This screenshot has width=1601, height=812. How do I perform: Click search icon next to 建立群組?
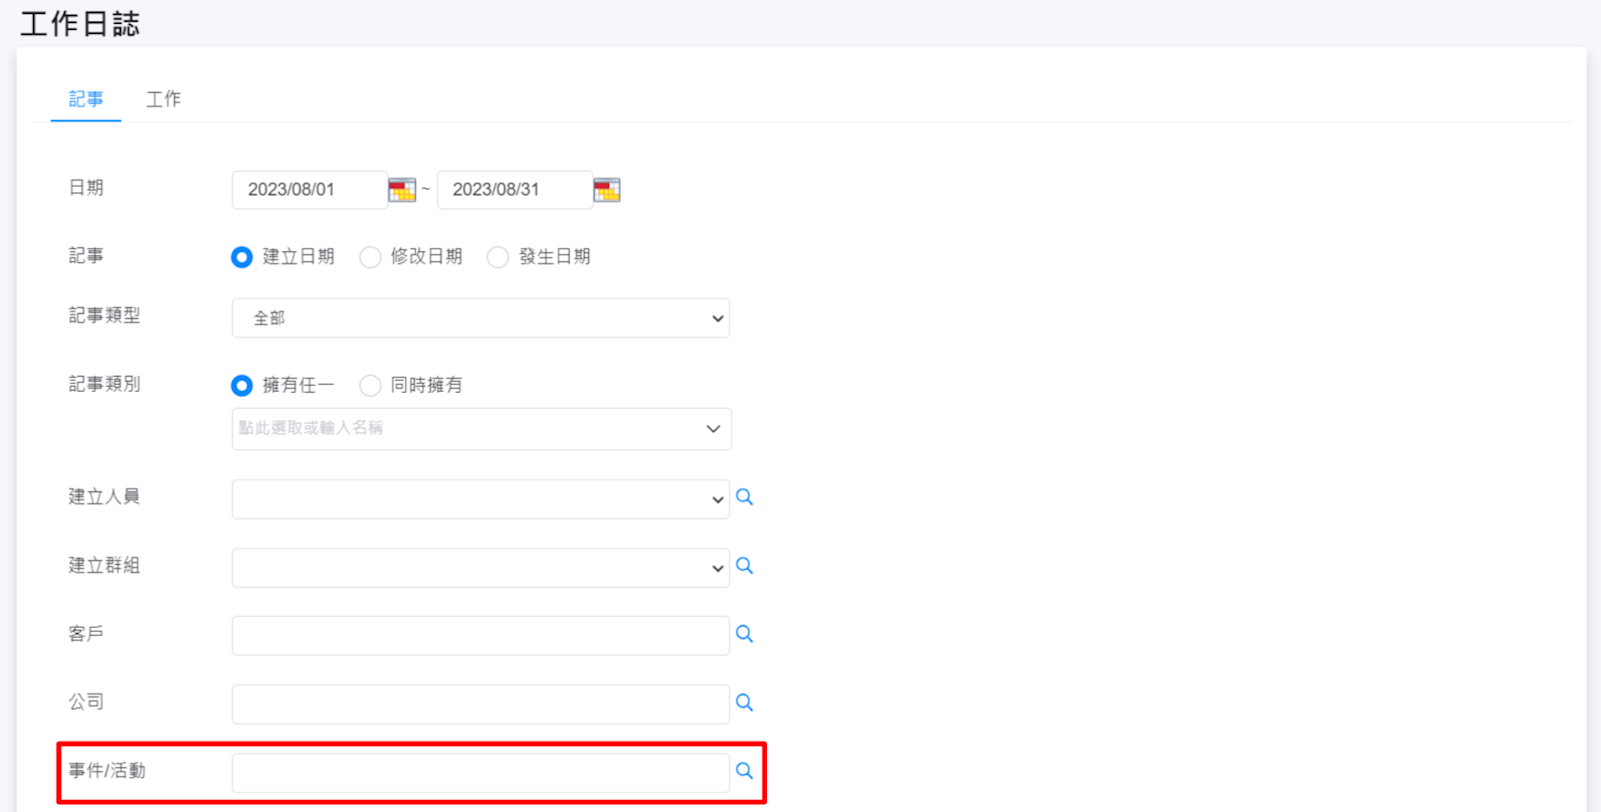[744, 566]
